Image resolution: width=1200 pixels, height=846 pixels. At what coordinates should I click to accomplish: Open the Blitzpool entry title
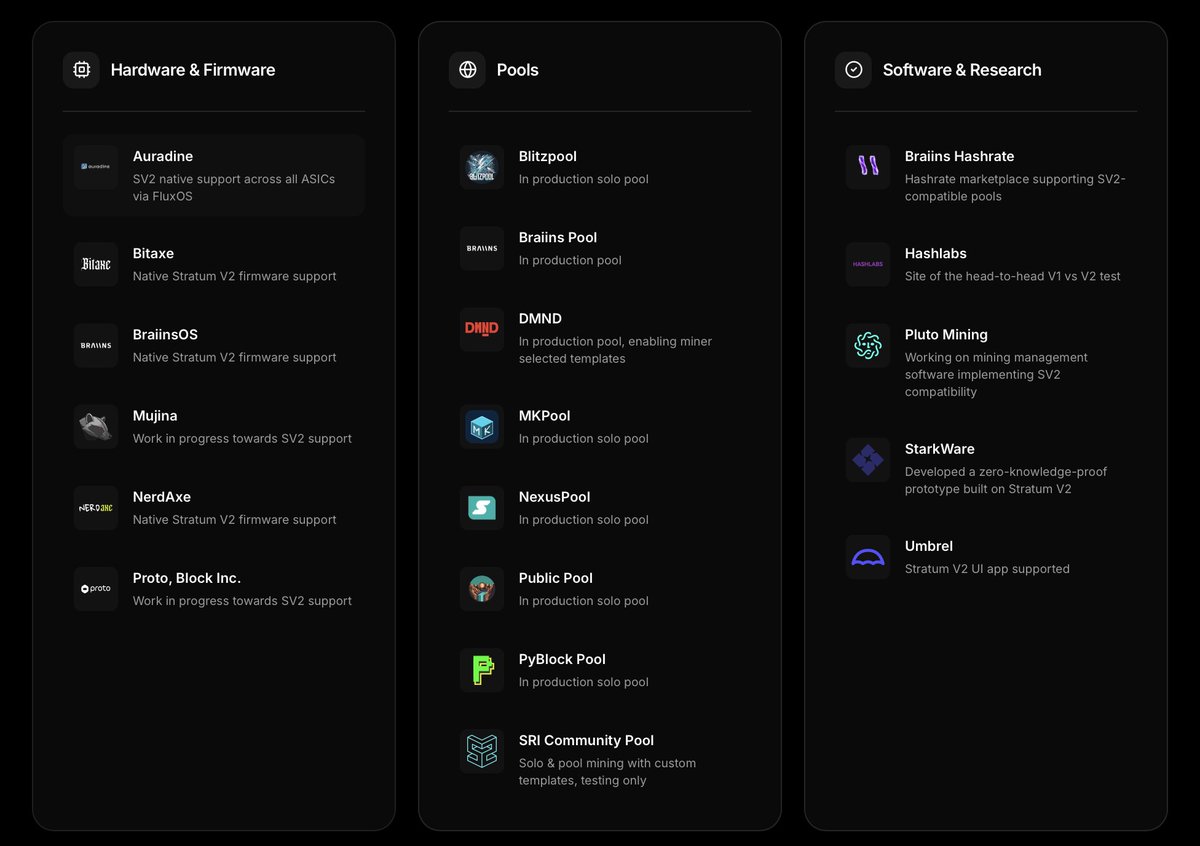tap(548, 156)
